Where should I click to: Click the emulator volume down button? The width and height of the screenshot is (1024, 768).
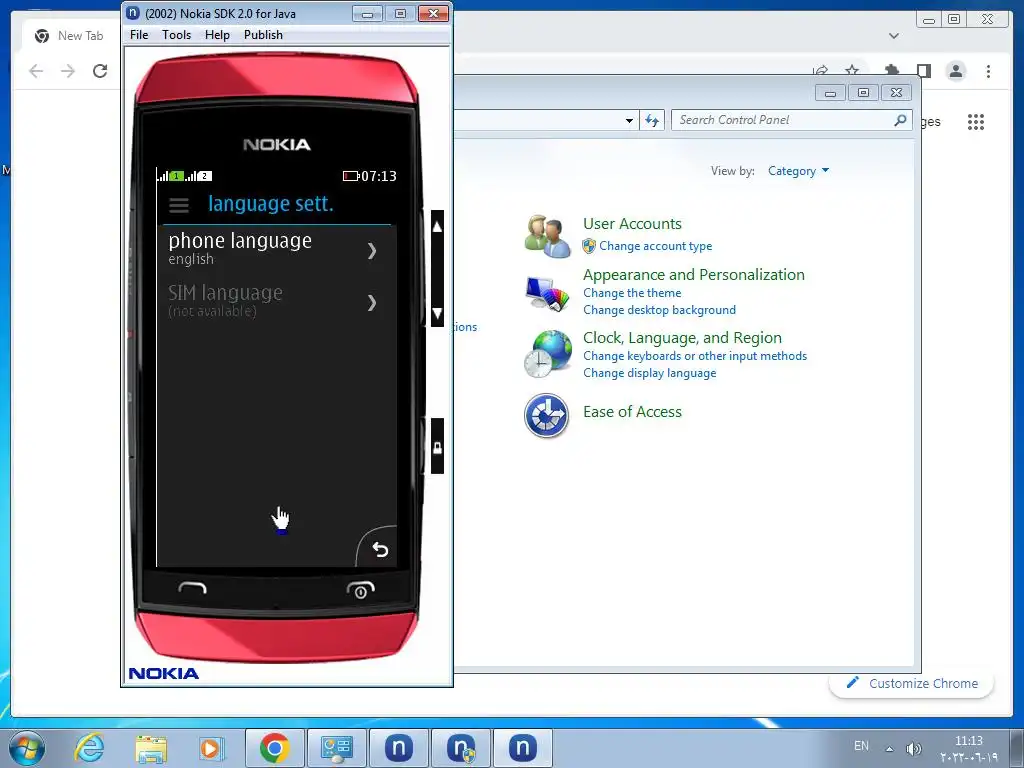point(437,312)
